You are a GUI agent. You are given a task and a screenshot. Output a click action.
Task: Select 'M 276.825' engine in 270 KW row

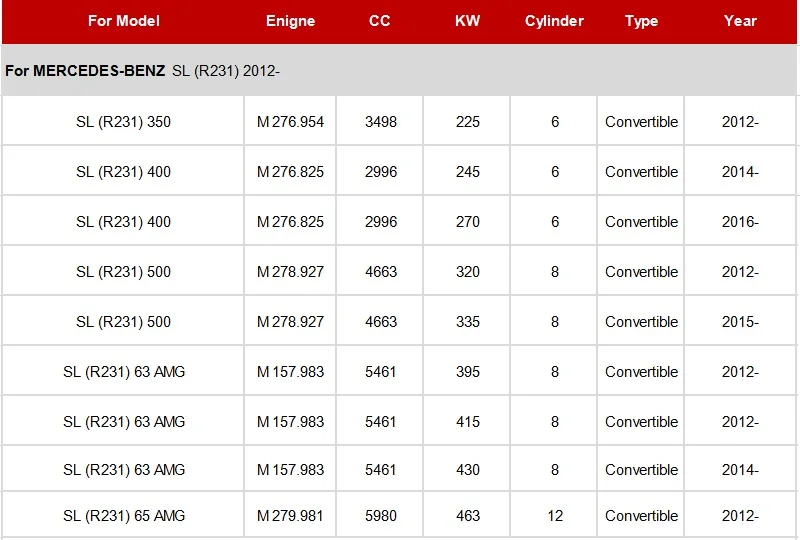tap(290, 222)
